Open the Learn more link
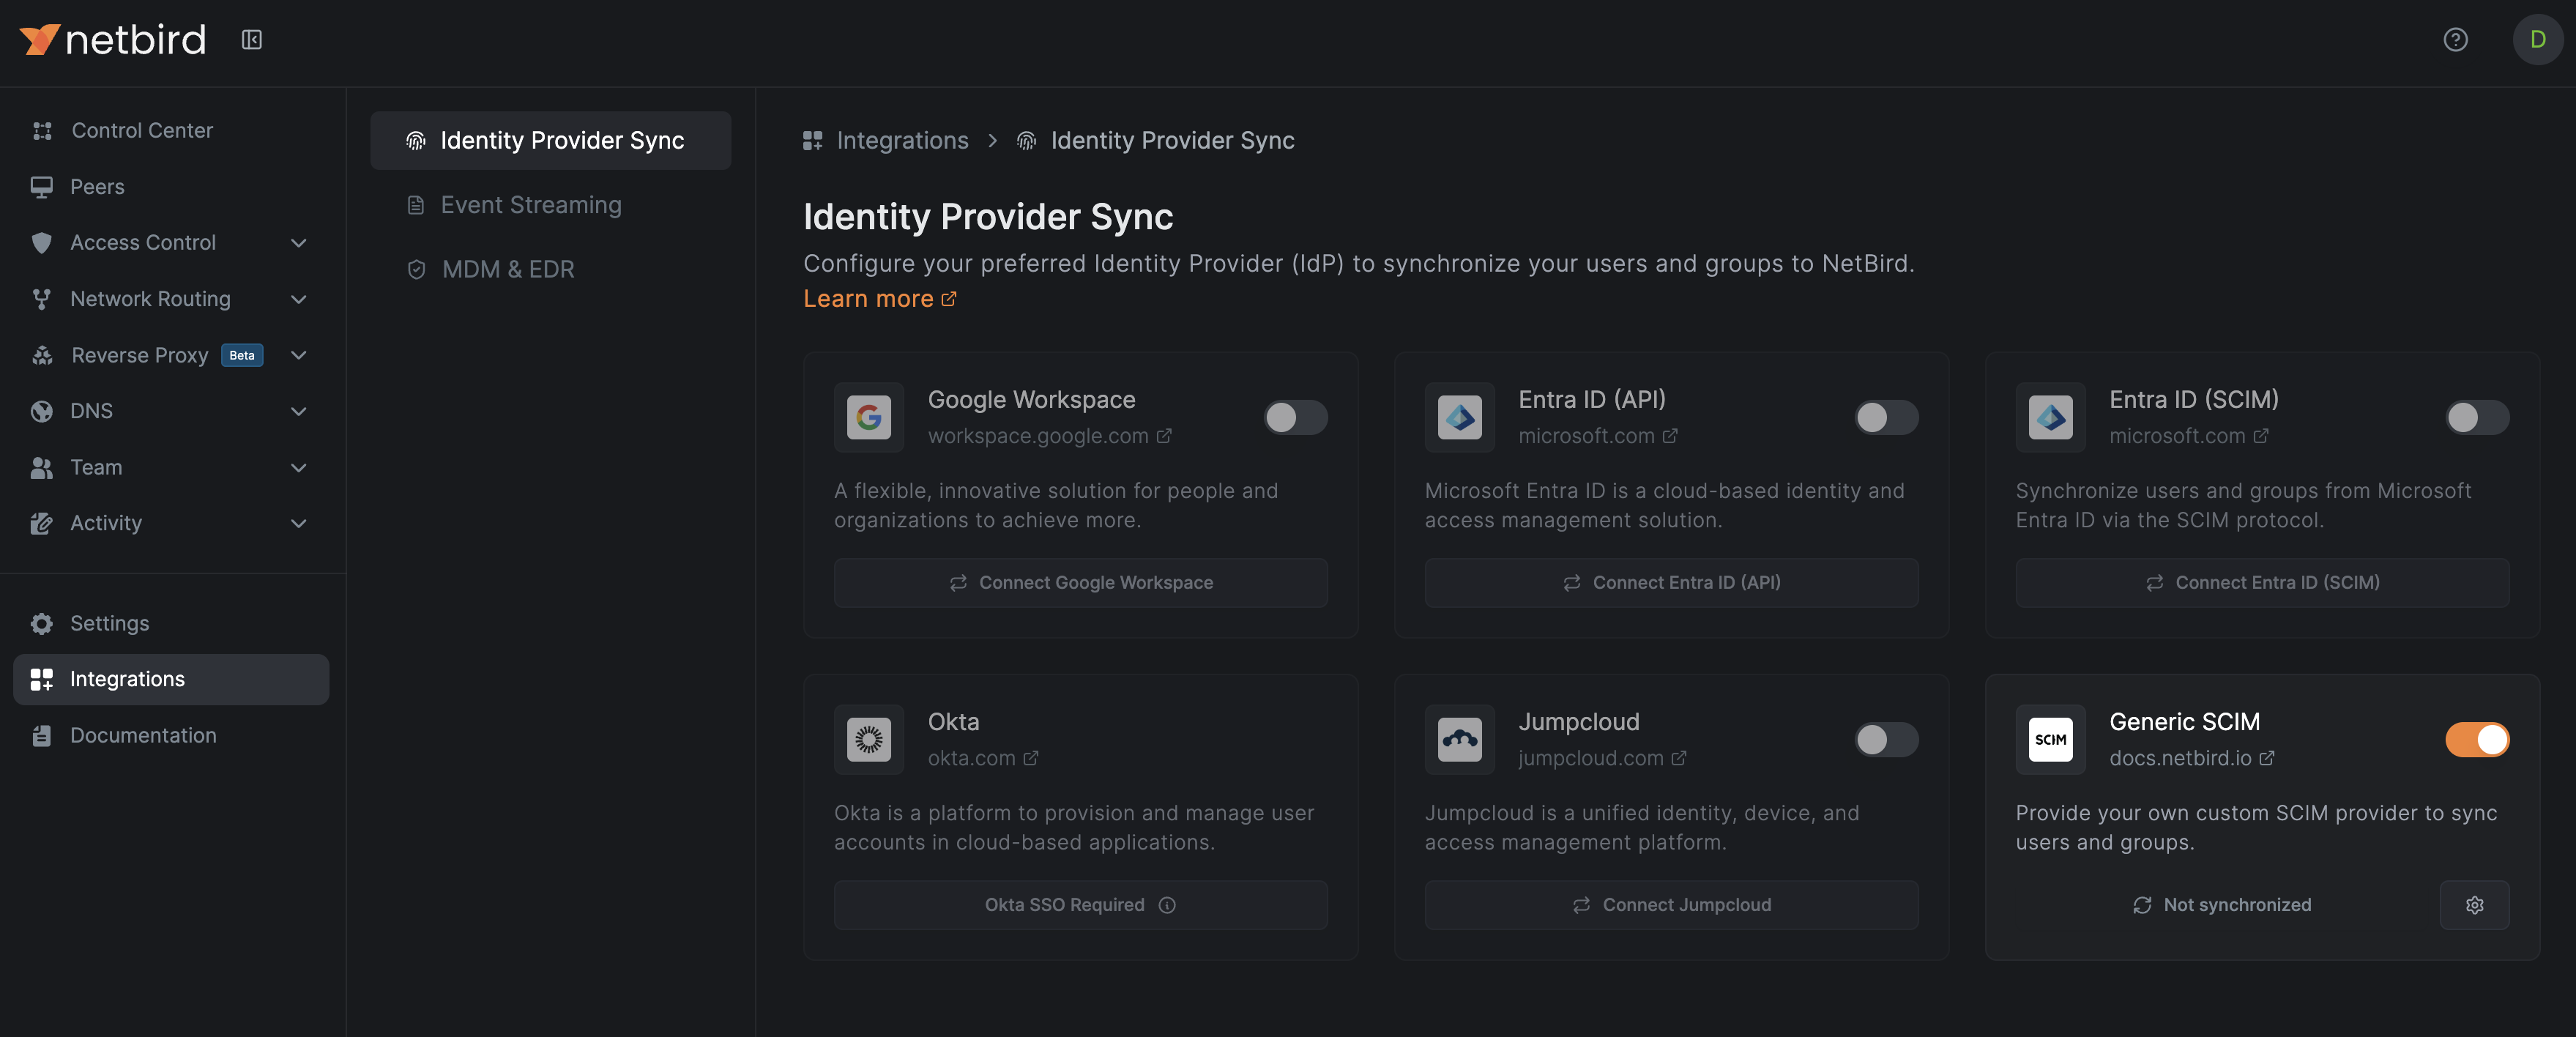2576x1037 pixels. (879, 299)
